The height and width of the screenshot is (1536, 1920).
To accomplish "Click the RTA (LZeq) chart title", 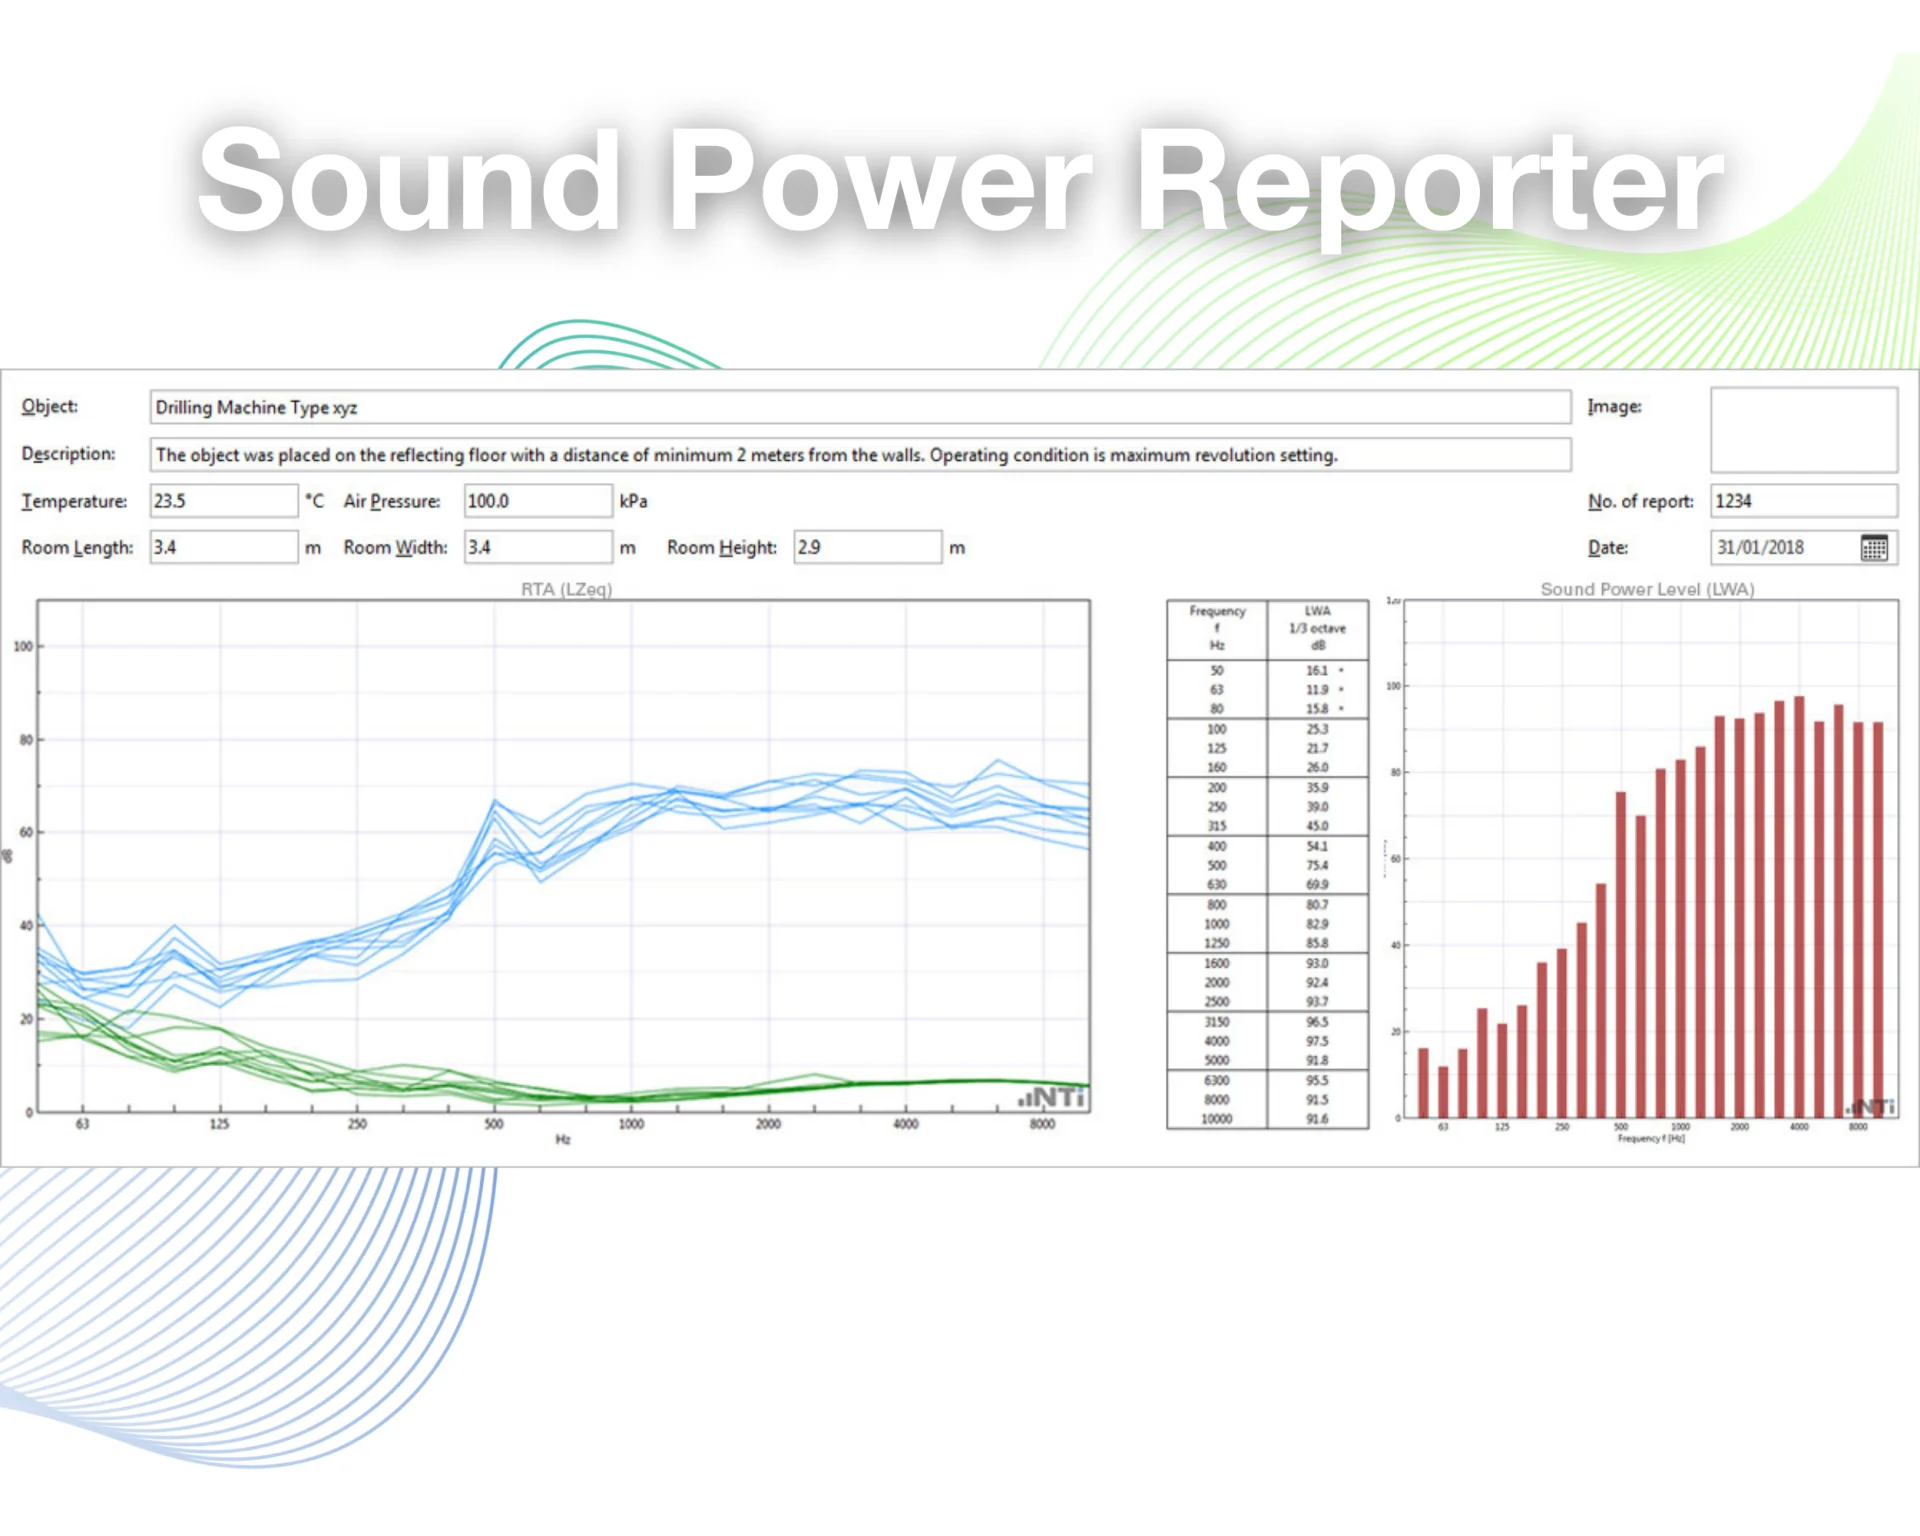I will [x=566, y=589].
